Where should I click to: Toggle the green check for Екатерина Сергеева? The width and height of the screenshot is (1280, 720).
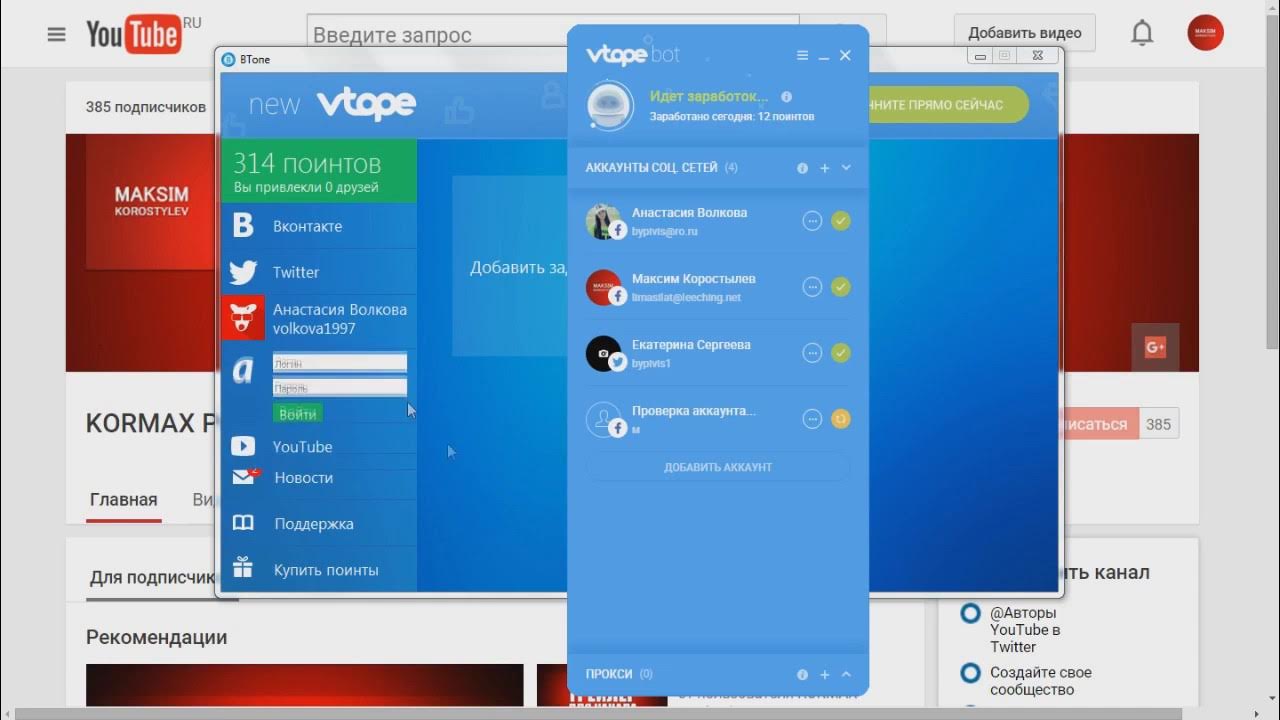click(841, 353)
